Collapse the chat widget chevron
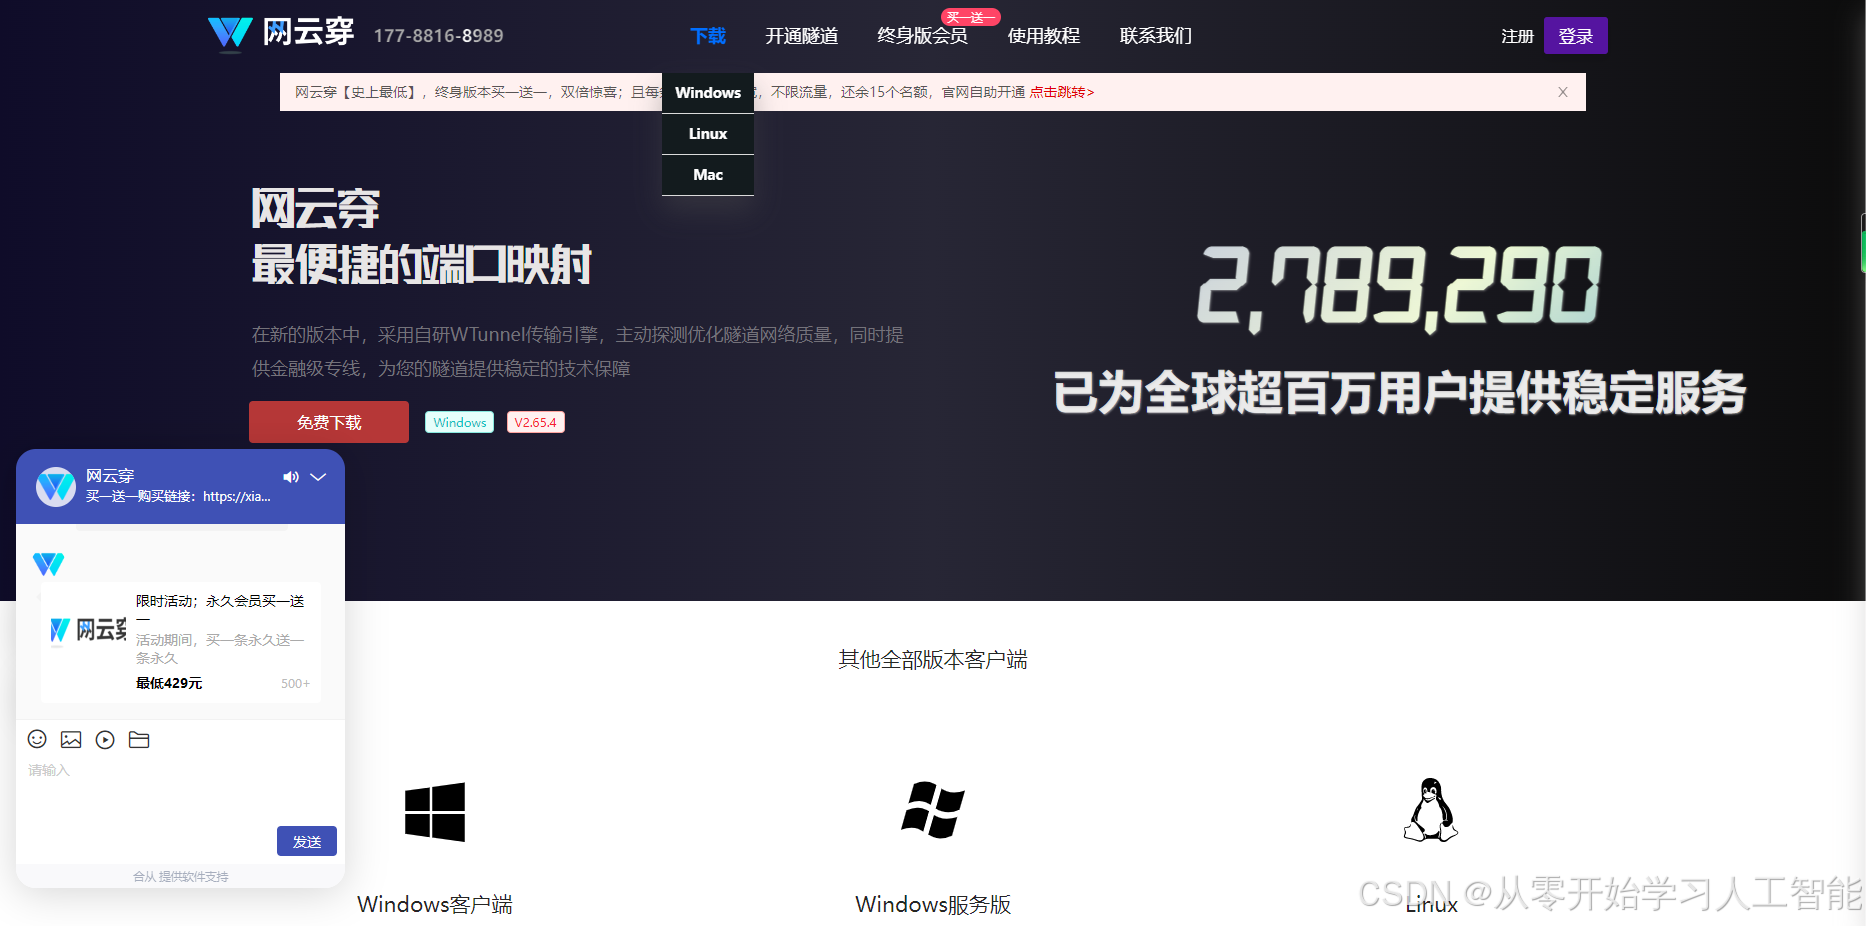Screen dimensions: 1866x926 [x=318, y=477]
